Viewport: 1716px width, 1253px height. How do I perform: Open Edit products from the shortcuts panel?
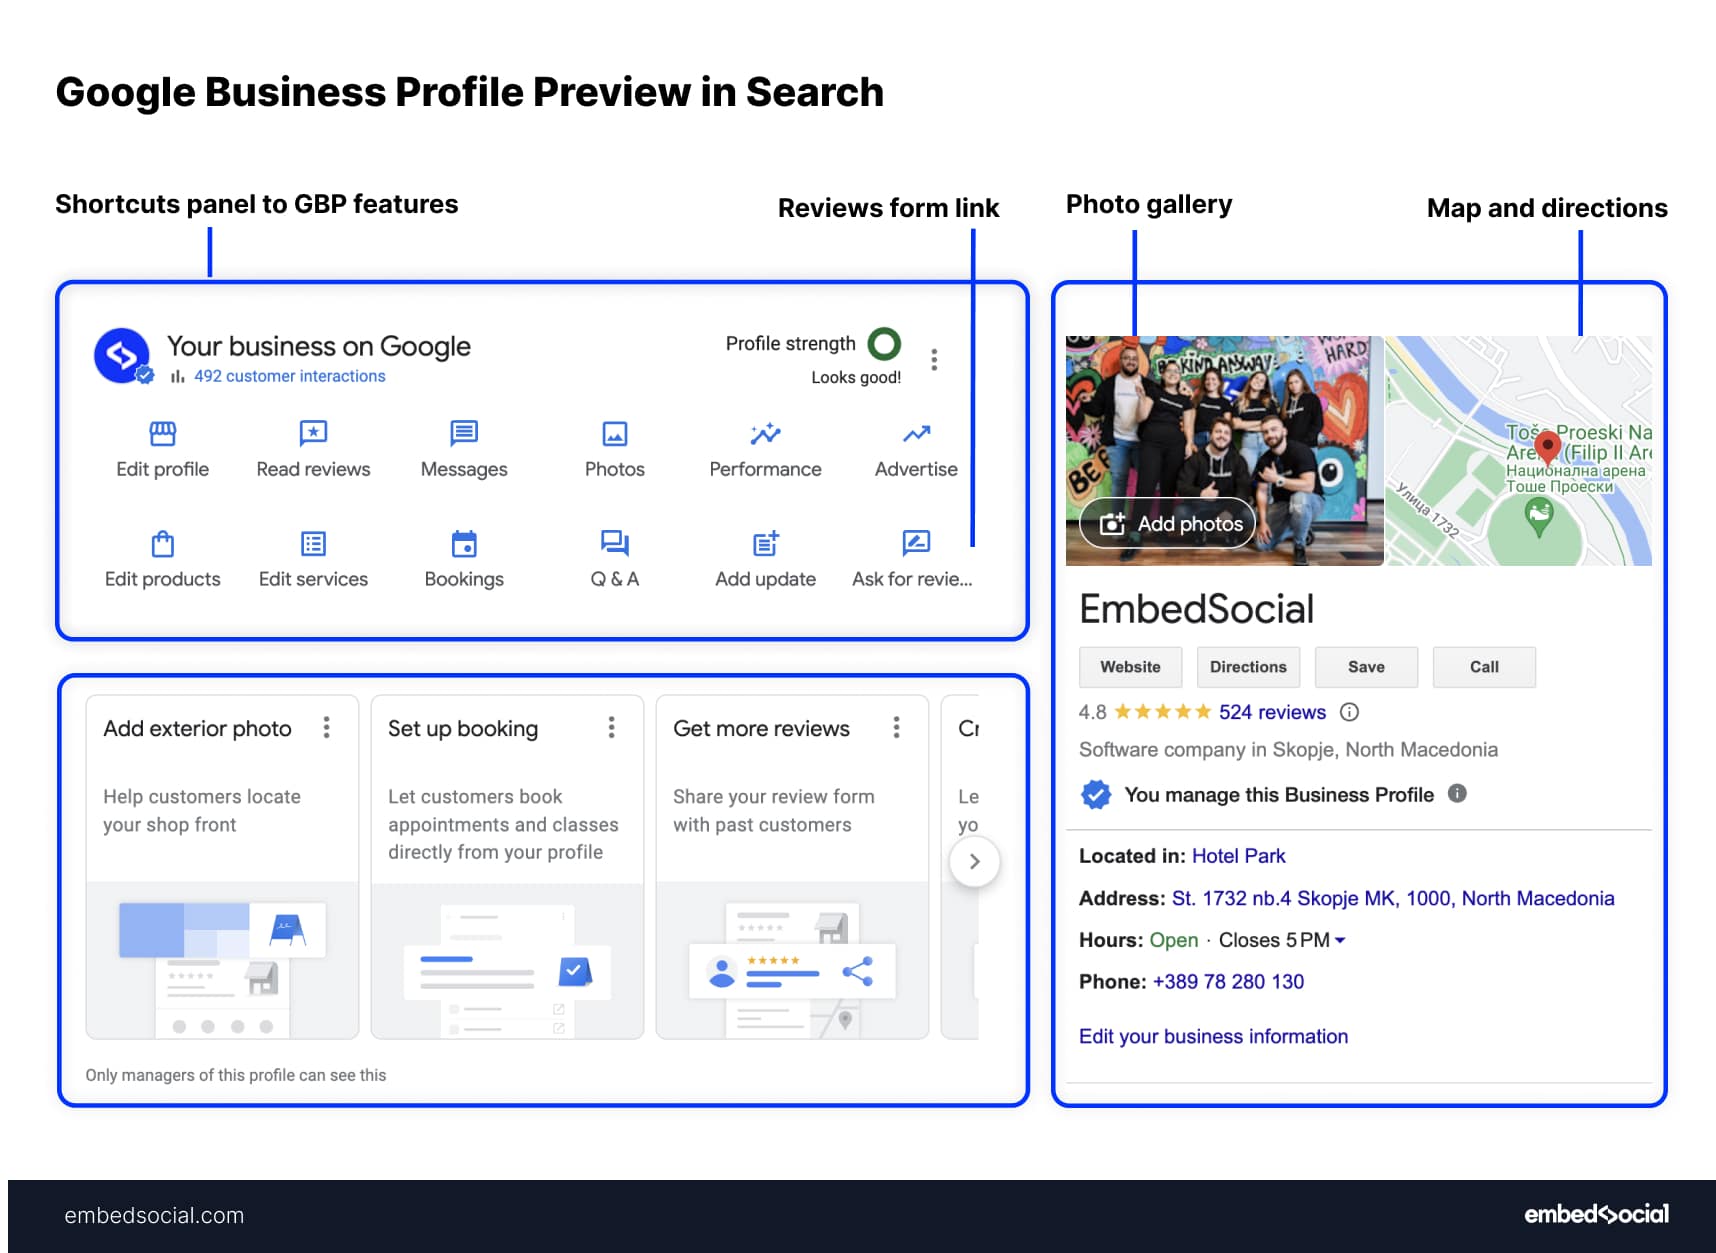pos(161,544)
